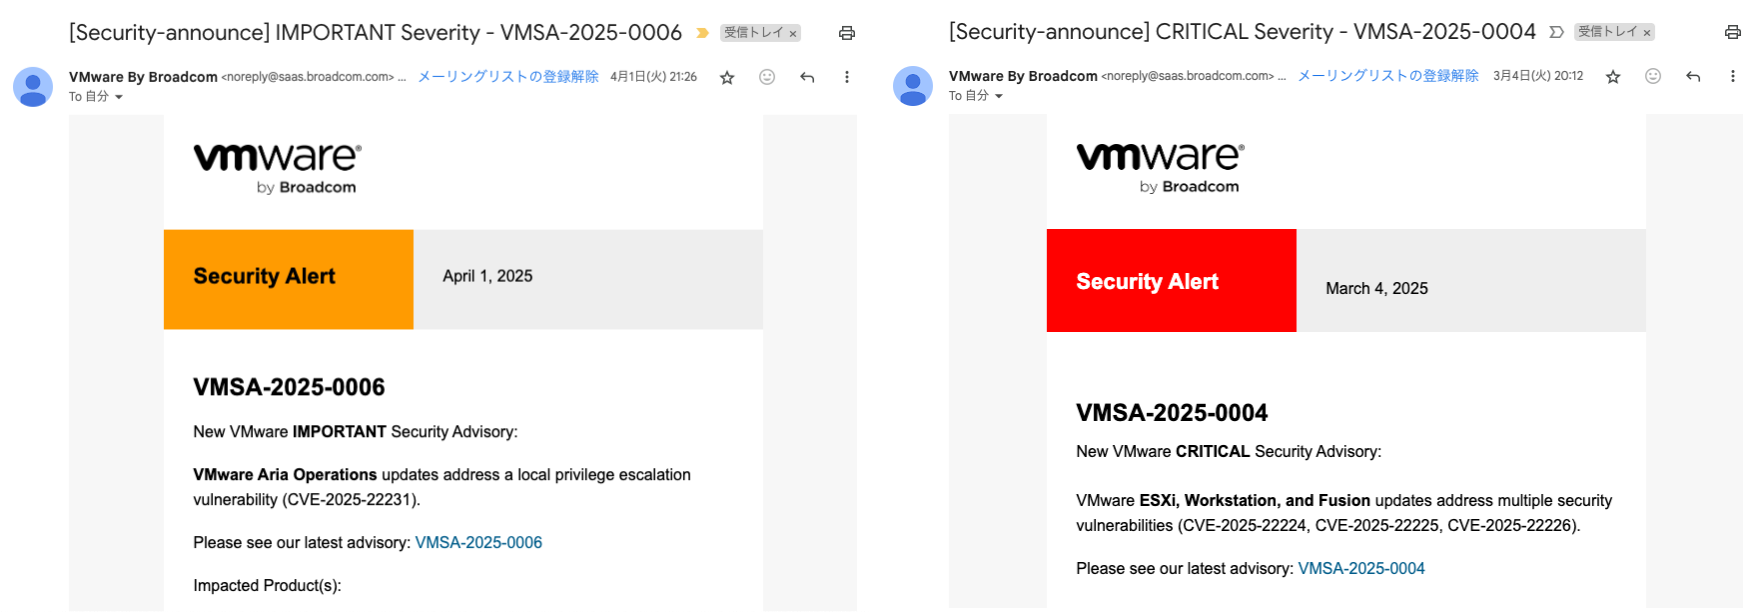
Task: Click the orange Security Alert banner
Action: [x=288, y=279]
